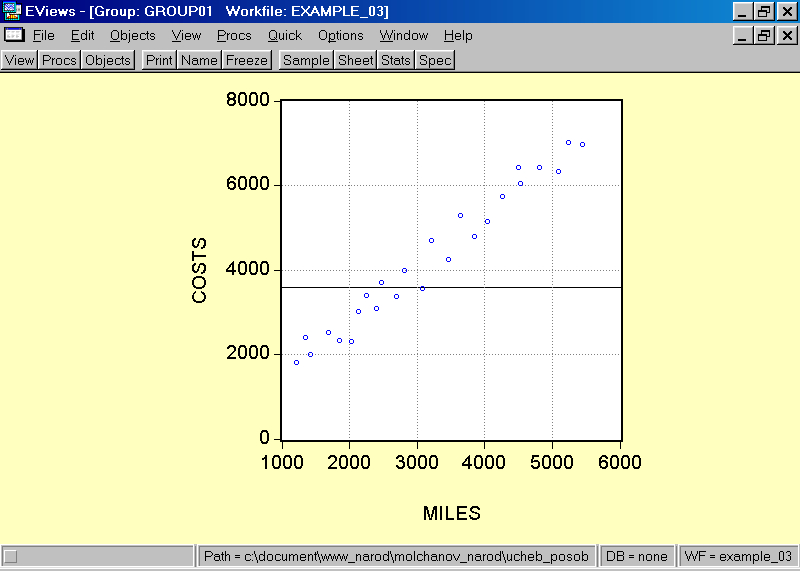Open the File menu

pos(43,36)
